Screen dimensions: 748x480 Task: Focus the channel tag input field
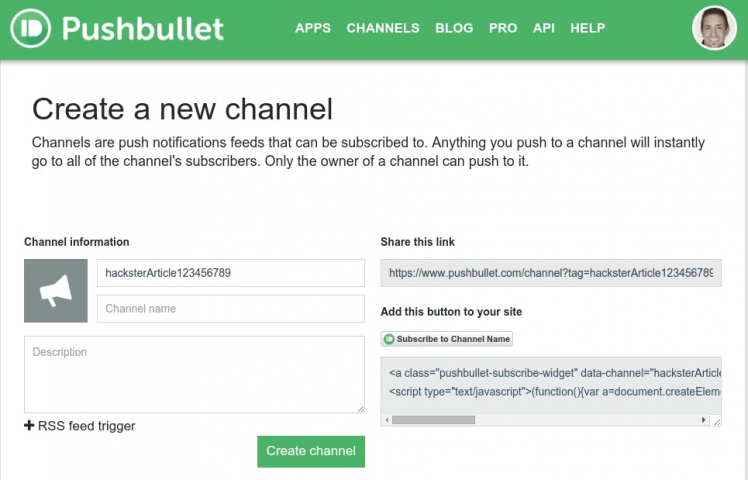[230, 273]
